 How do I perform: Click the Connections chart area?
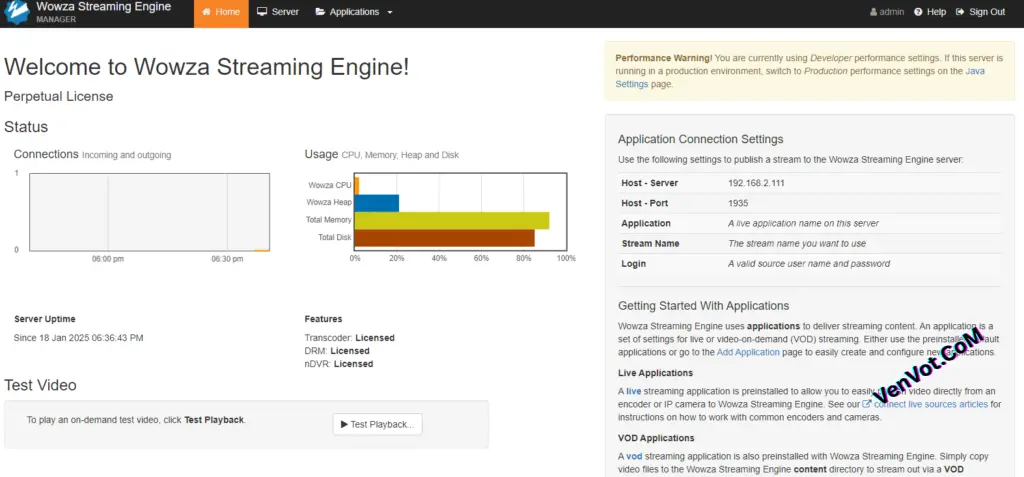tap(150, 212)
